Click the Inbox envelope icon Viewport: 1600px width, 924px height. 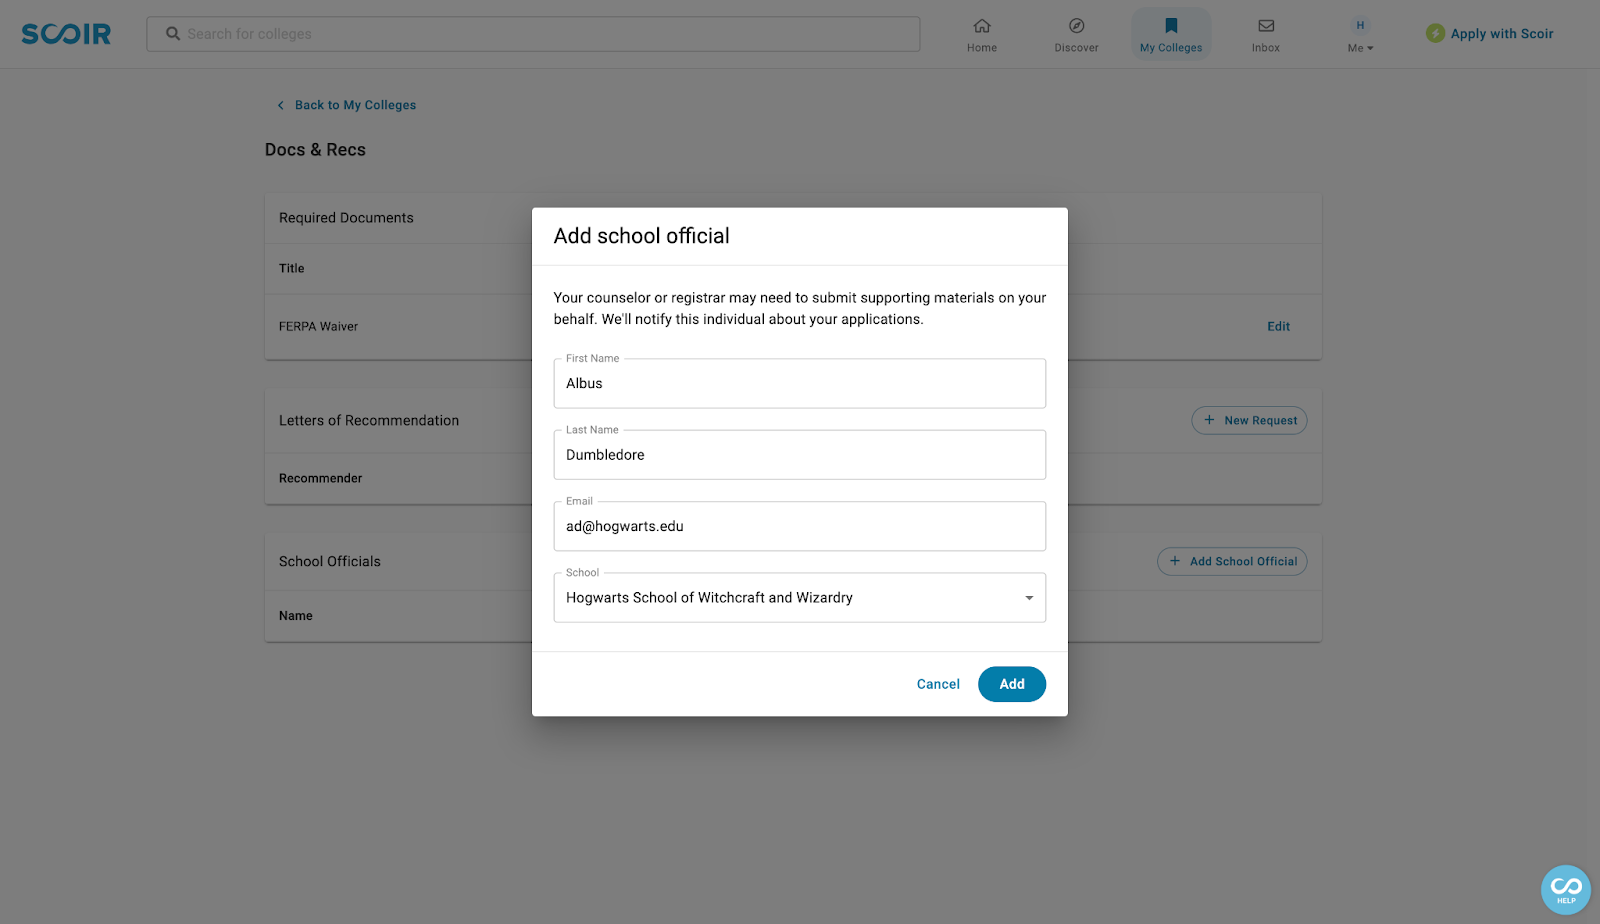[1266, 26]
